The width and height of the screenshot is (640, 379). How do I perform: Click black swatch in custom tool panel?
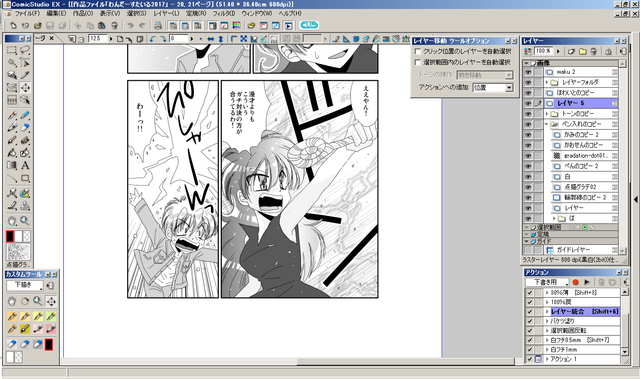[49, 345]
